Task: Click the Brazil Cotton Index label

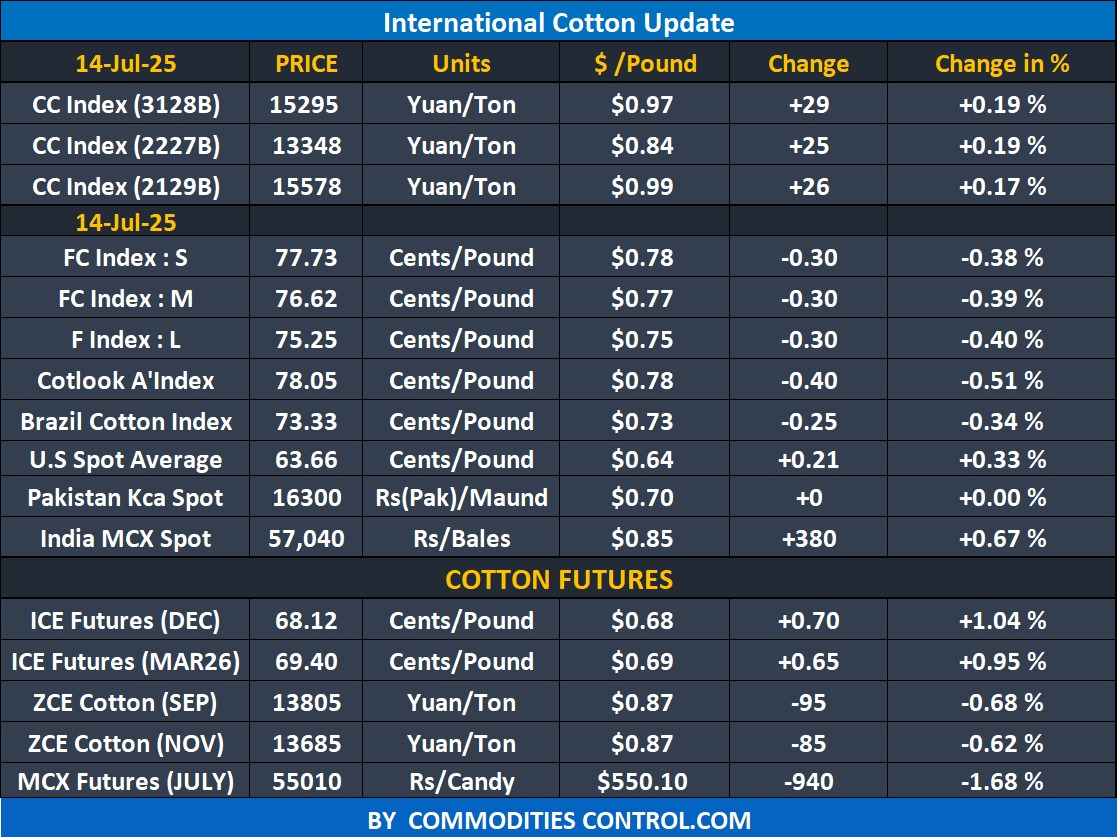Action: 126,422
